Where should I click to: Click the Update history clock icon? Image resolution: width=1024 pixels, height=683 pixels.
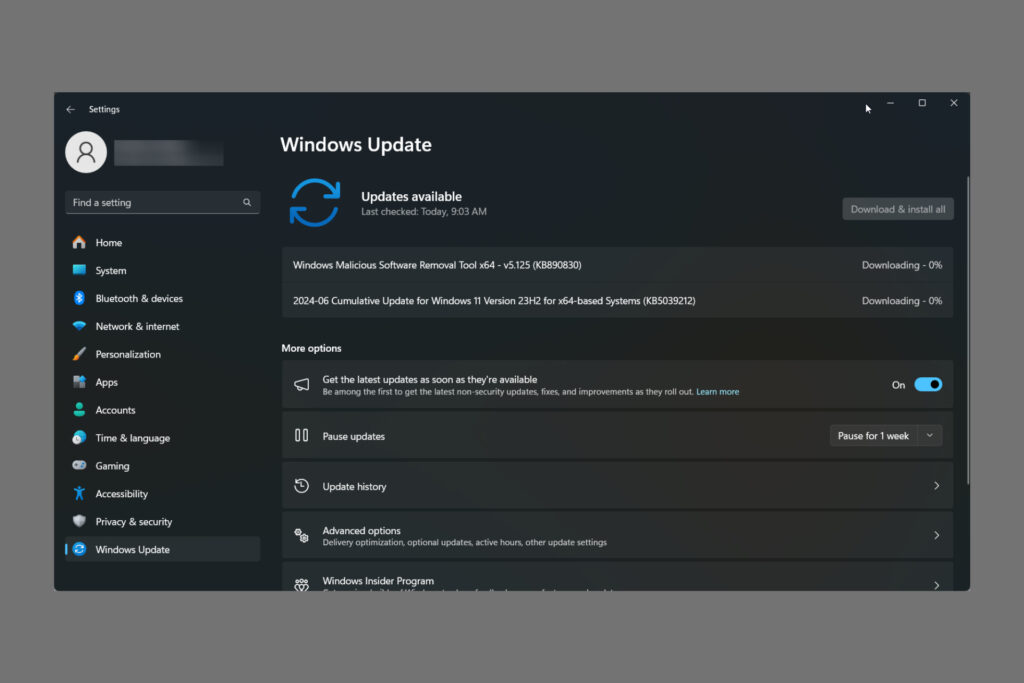(x=301, y=486)
